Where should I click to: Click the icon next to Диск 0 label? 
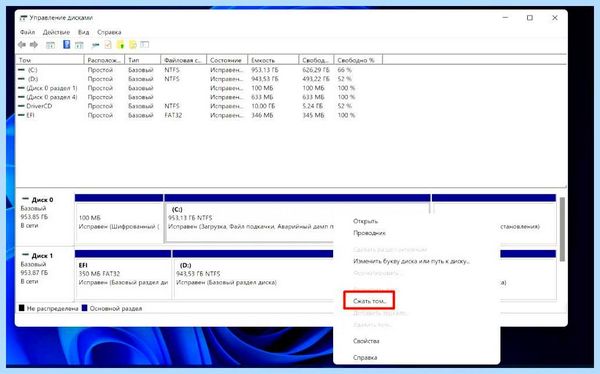point(25,199)
